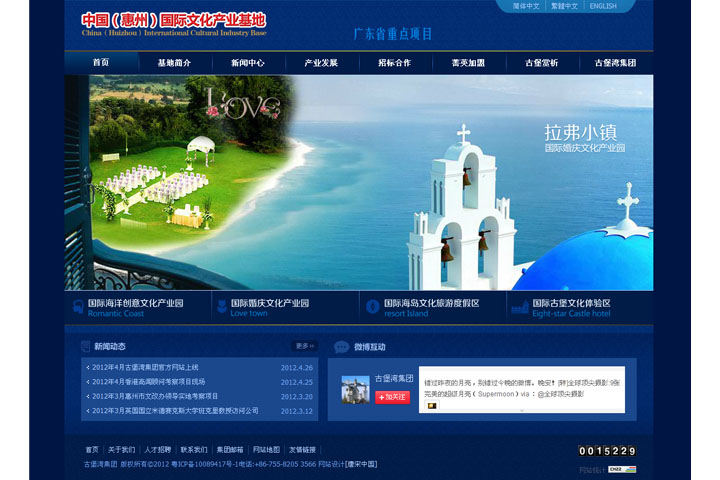Click the small image icon under the weibo post
The width and height of the screenshot is (720, 480).
(431, 406)
